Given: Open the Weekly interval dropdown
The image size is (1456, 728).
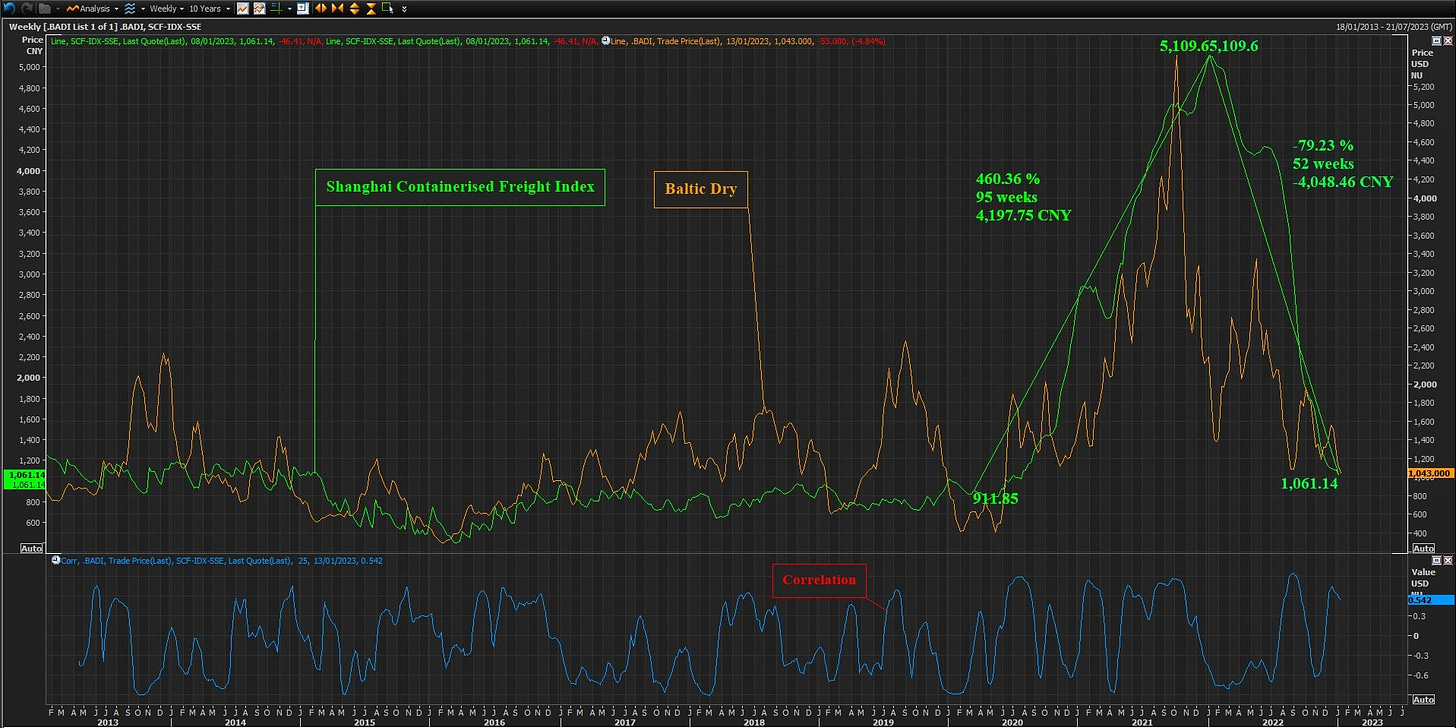Looking at the screenshot, I should 166,8.
